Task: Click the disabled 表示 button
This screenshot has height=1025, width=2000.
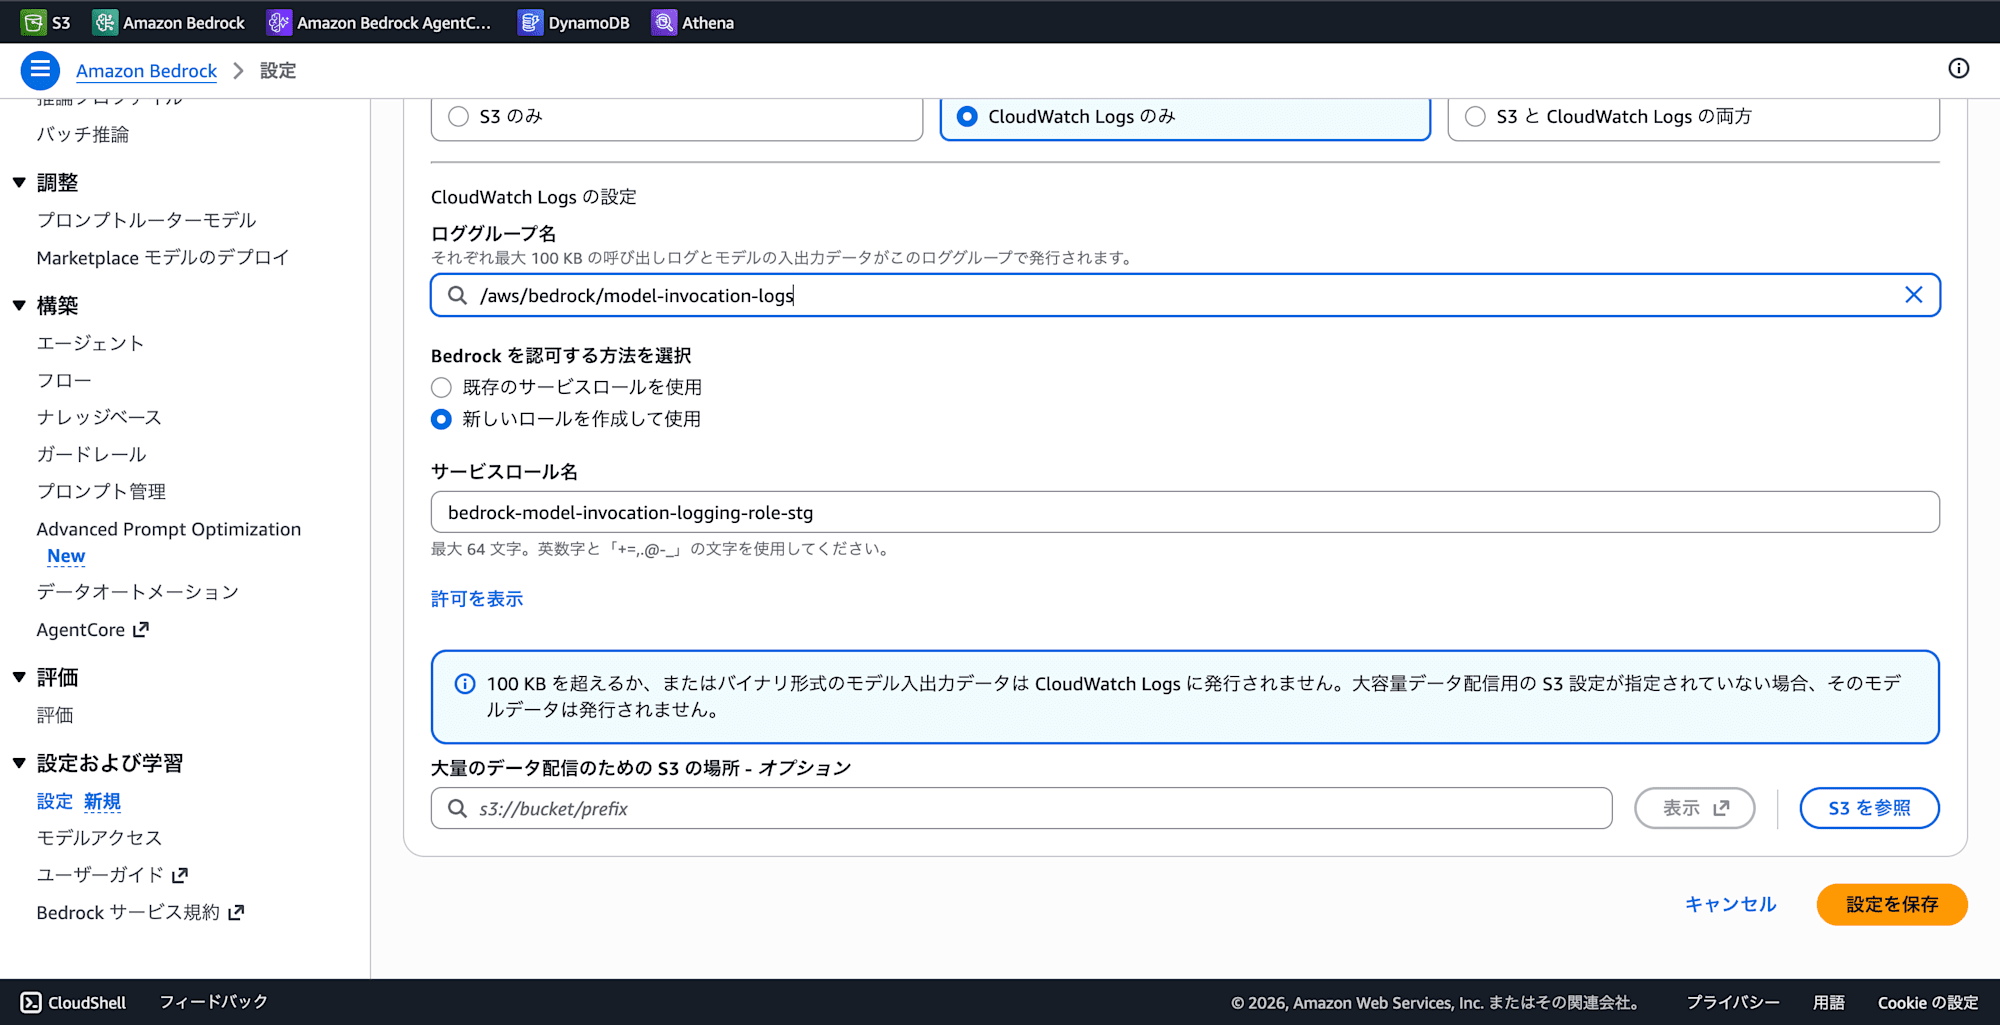Action: 1695,808
